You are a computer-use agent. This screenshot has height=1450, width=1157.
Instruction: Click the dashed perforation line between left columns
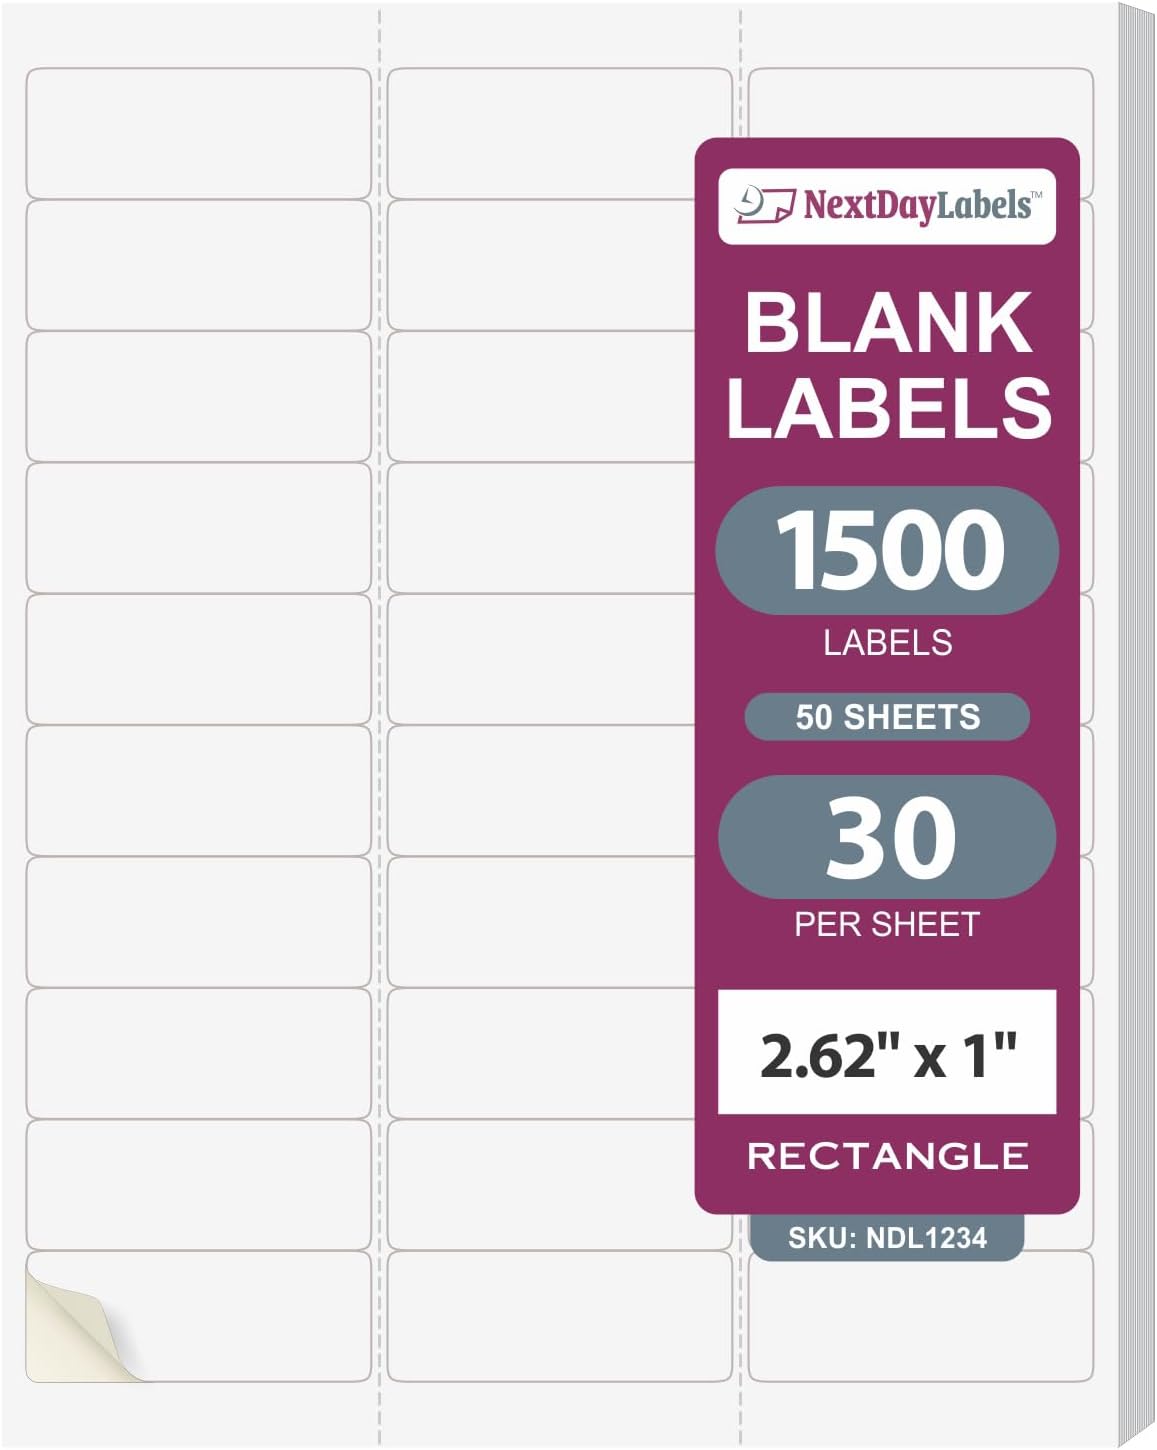[x=379, y=725]
